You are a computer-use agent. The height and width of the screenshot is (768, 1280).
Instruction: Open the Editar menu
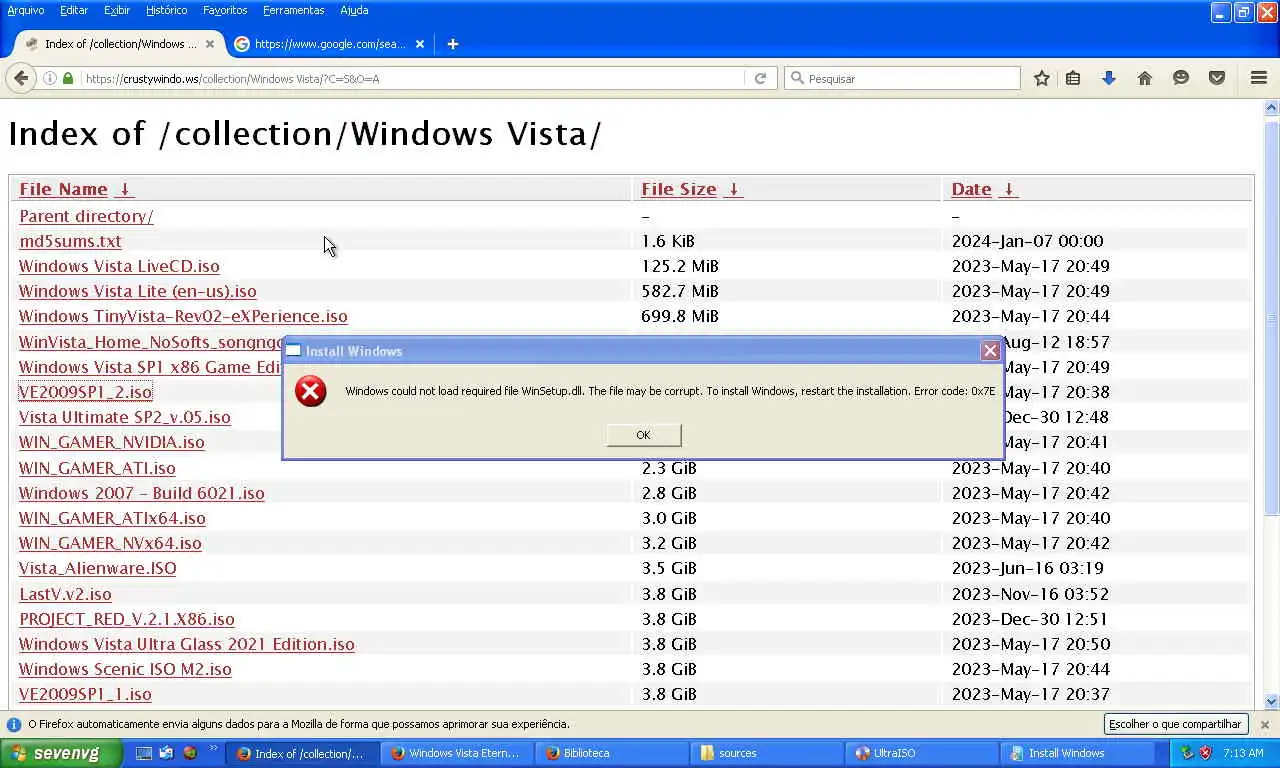coord(74,10)
